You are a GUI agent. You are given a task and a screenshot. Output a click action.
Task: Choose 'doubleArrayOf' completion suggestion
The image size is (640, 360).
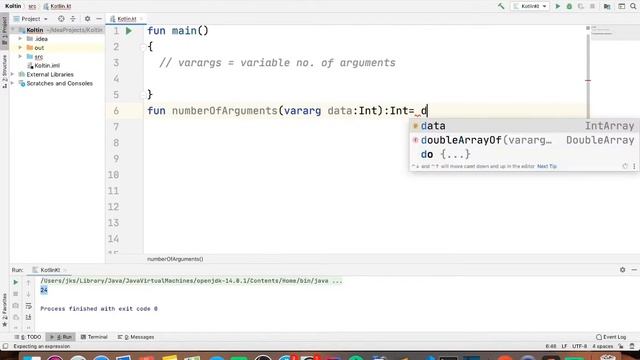click(x=524, y=140)
